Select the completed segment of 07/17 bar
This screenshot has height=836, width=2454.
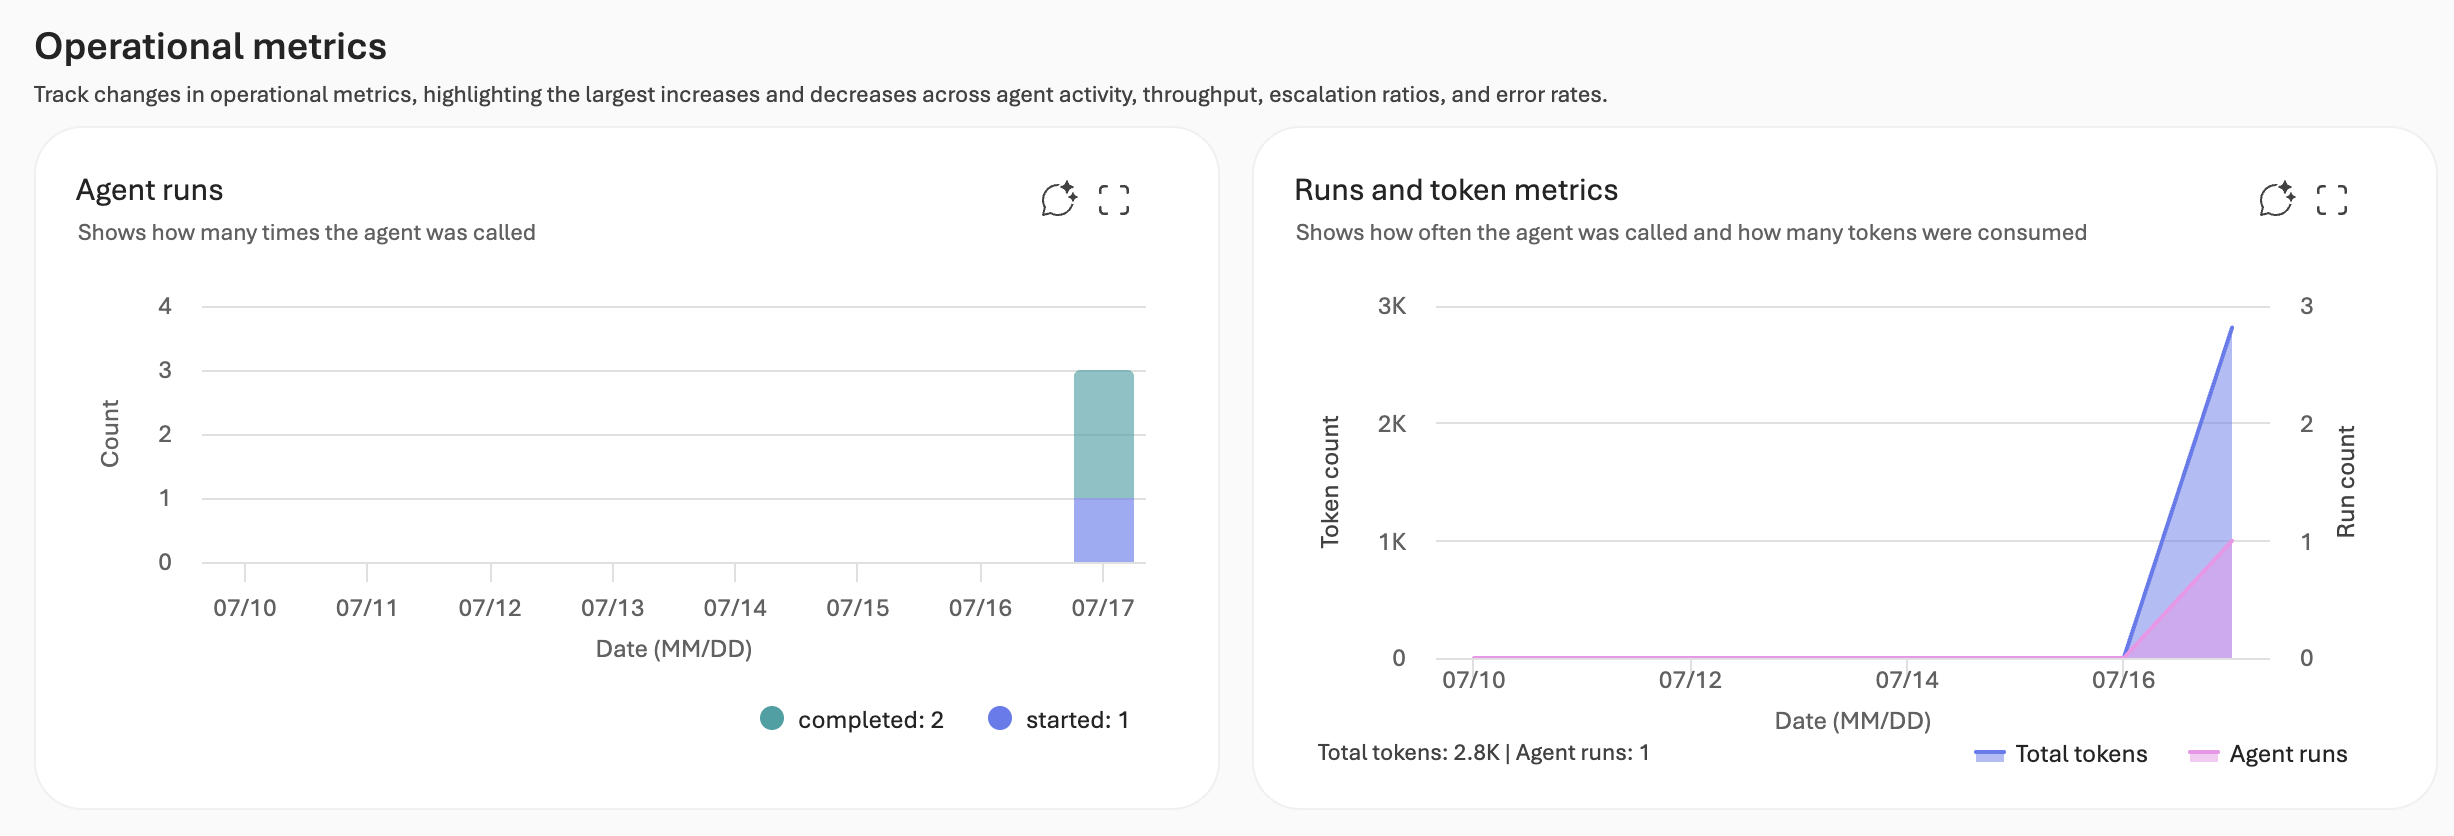pyautogui.click(x=1104, y=434)
